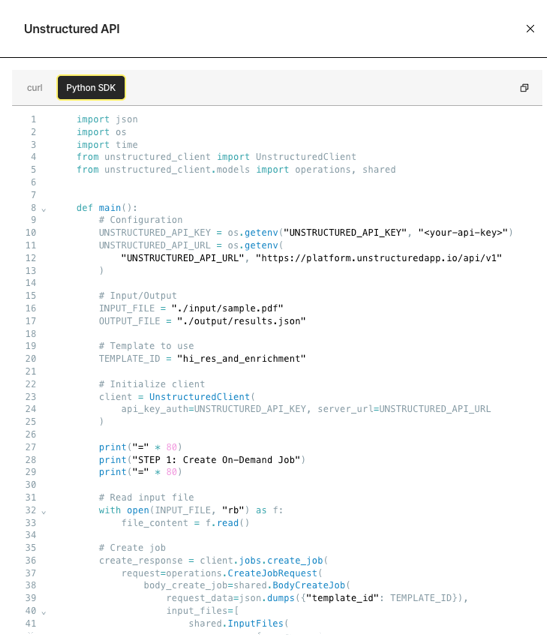The image size is (547, 635).
Task: Click the UnstructuredClient import on line 4
Action: pyautogui.click(x=306, y=157)
